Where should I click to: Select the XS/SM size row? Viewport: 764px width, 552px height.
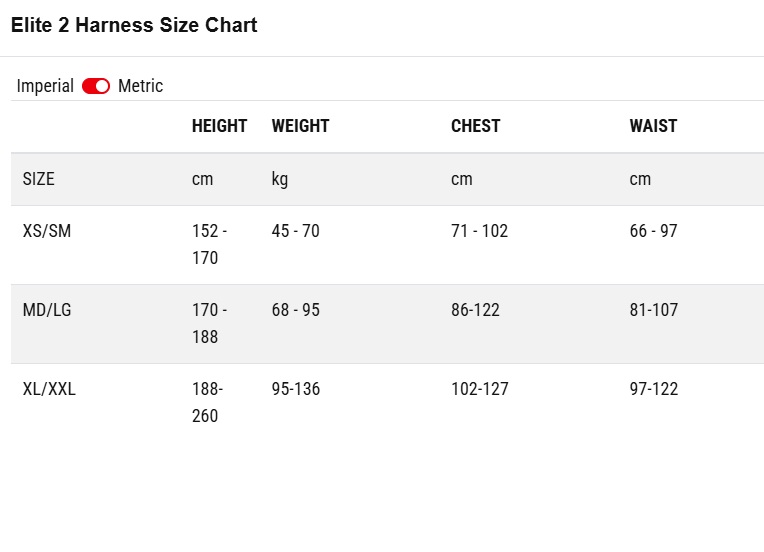(x=387, y=245)
